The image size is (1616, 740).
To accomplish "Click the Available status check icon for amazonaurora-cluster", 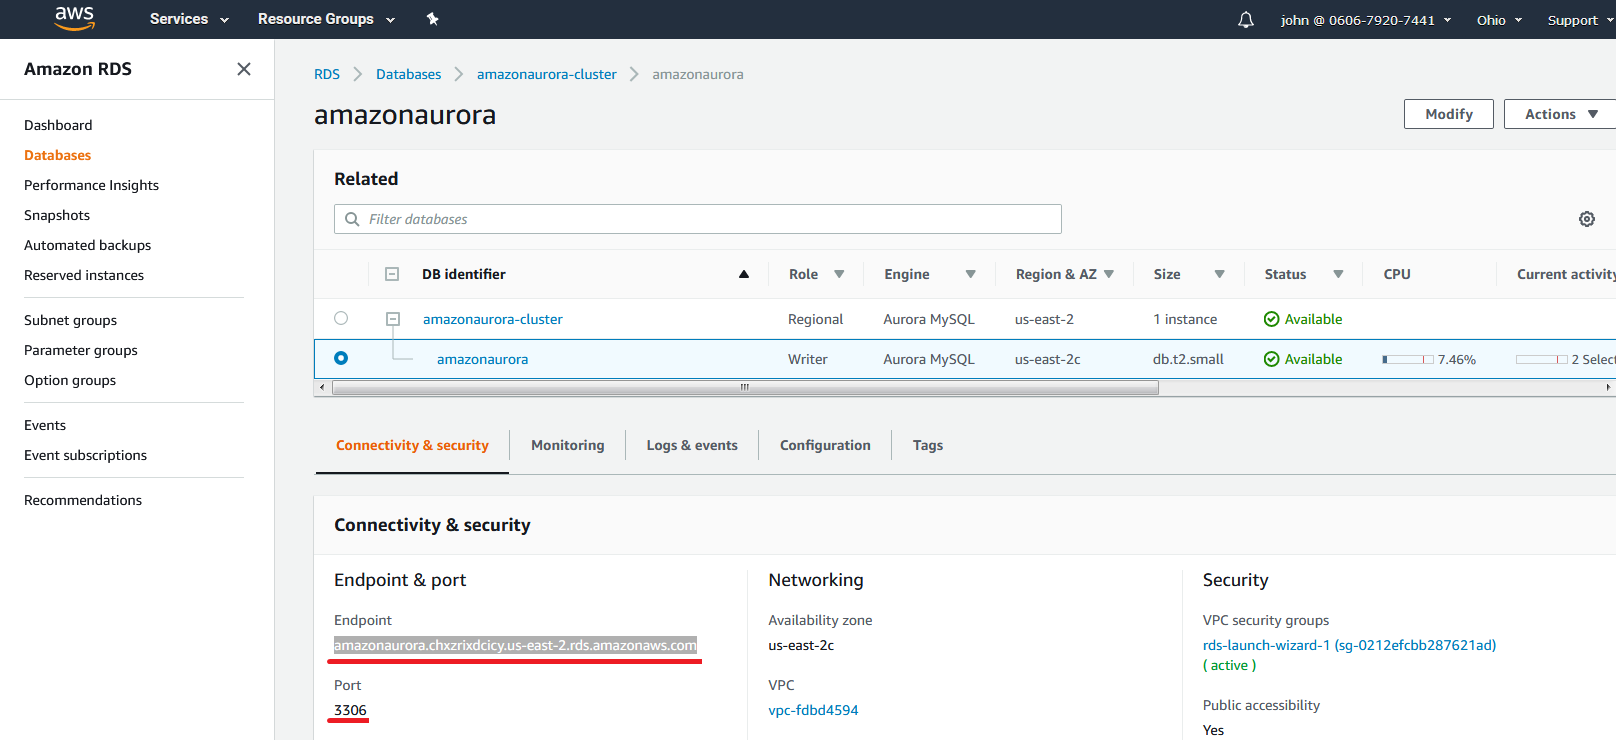I will [1272, 319].
